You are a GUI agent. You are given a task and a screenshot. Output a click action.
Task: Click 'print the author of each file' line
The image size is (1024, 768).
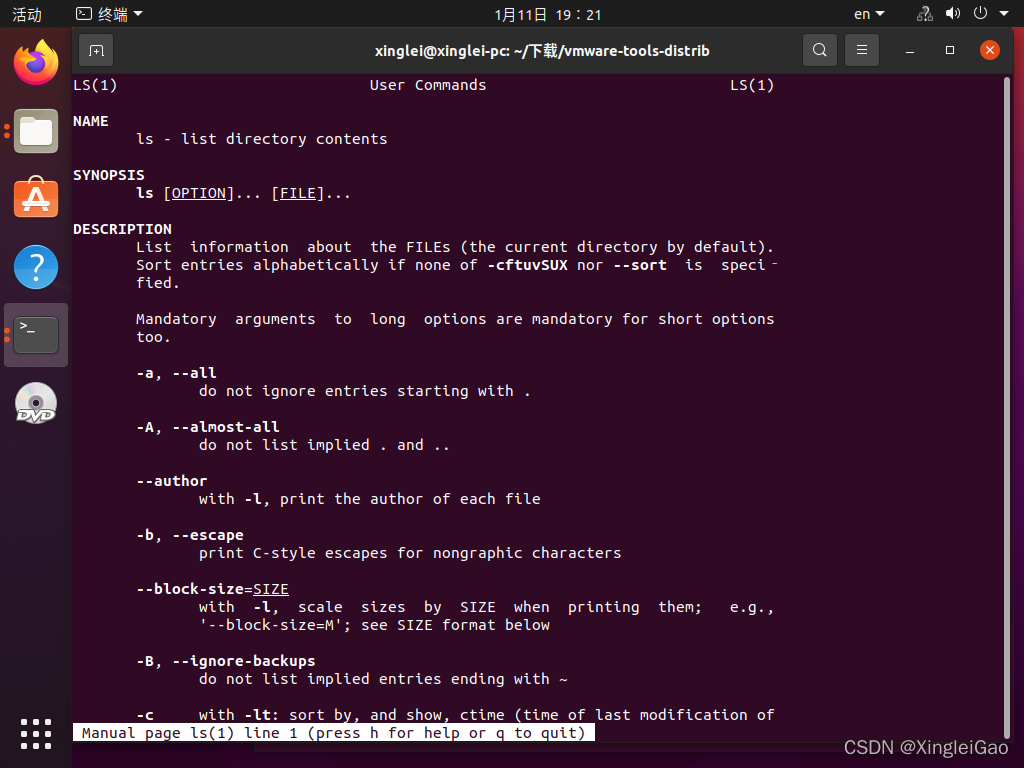pos(410,499)
